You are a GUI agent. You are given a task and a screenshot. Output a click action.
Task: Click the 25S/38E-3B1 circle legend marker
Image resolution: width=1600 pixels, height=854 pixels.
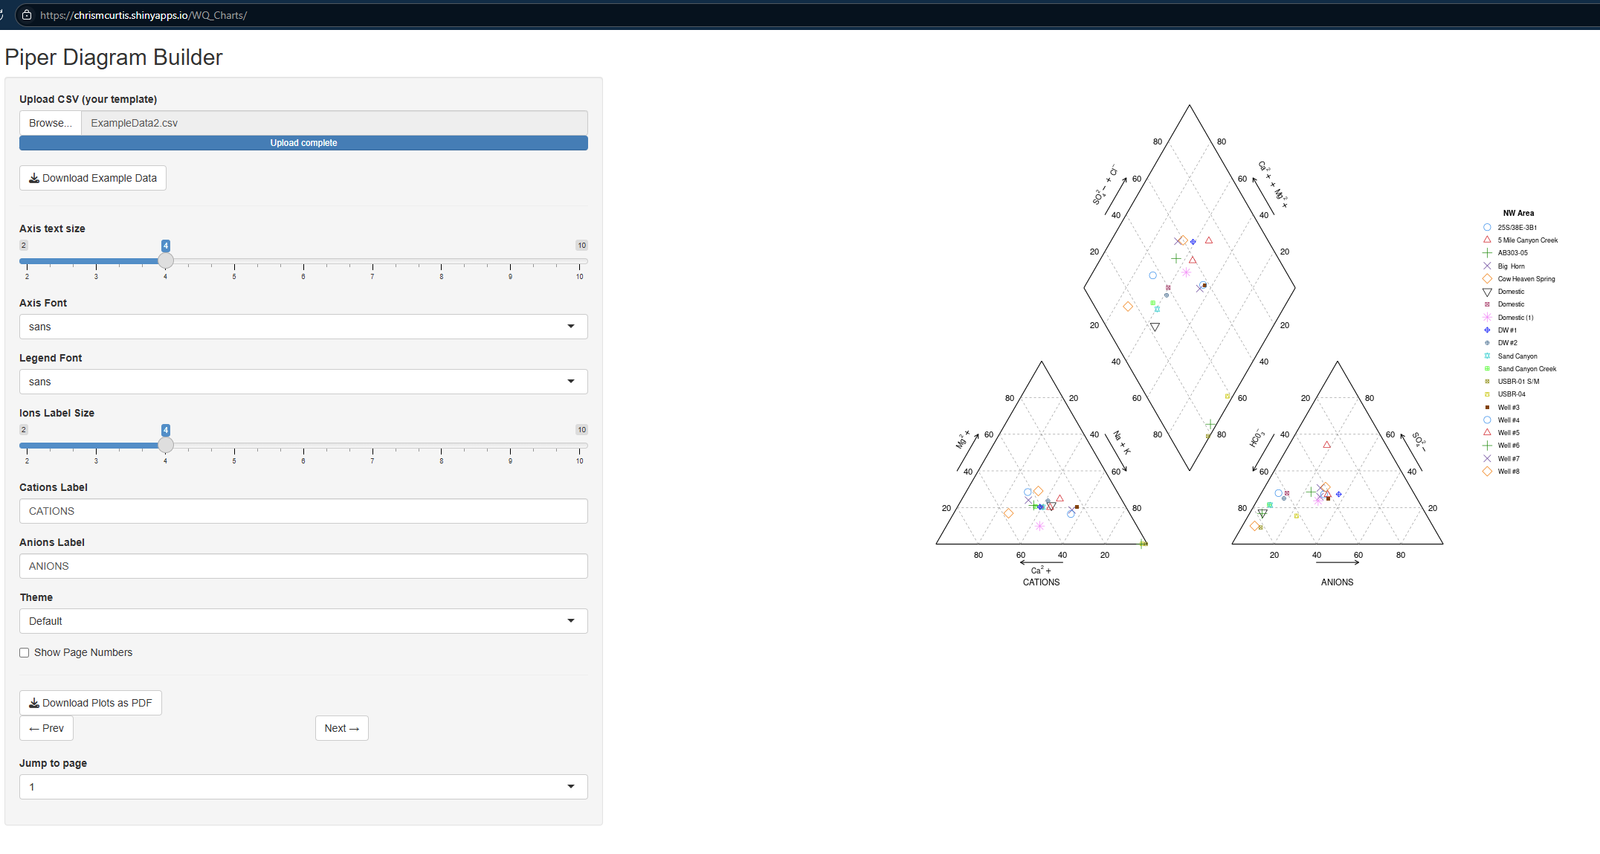pos(1487,228)
